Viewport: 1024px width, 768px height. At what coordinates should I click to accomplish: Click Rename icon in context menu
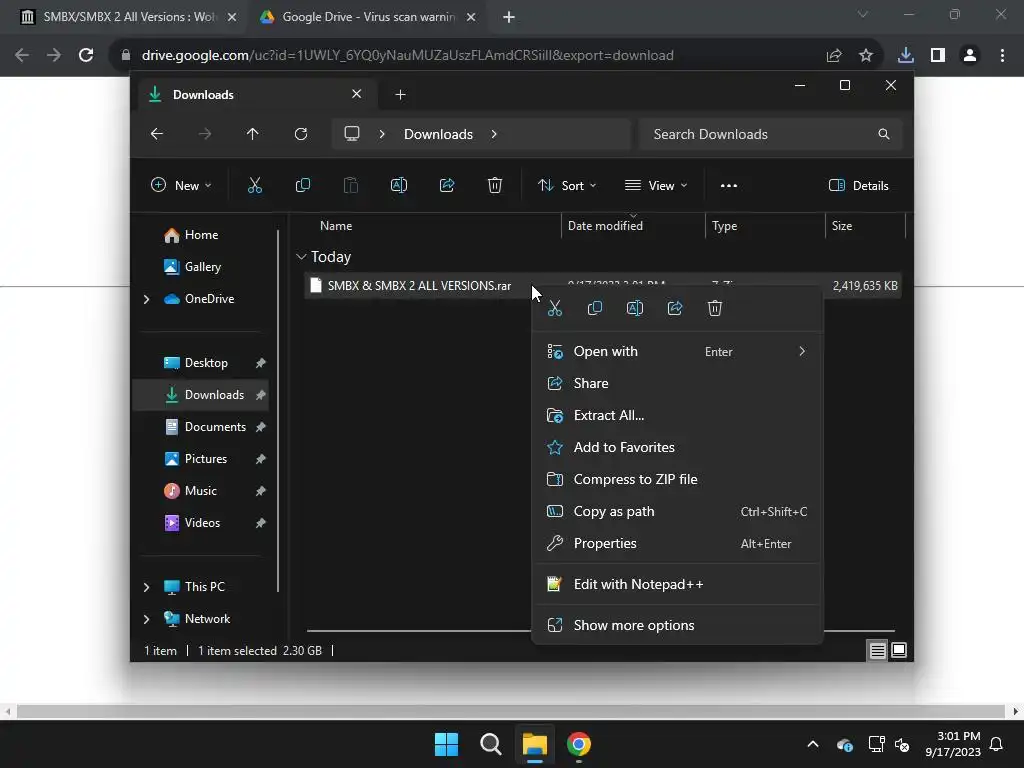635,308
